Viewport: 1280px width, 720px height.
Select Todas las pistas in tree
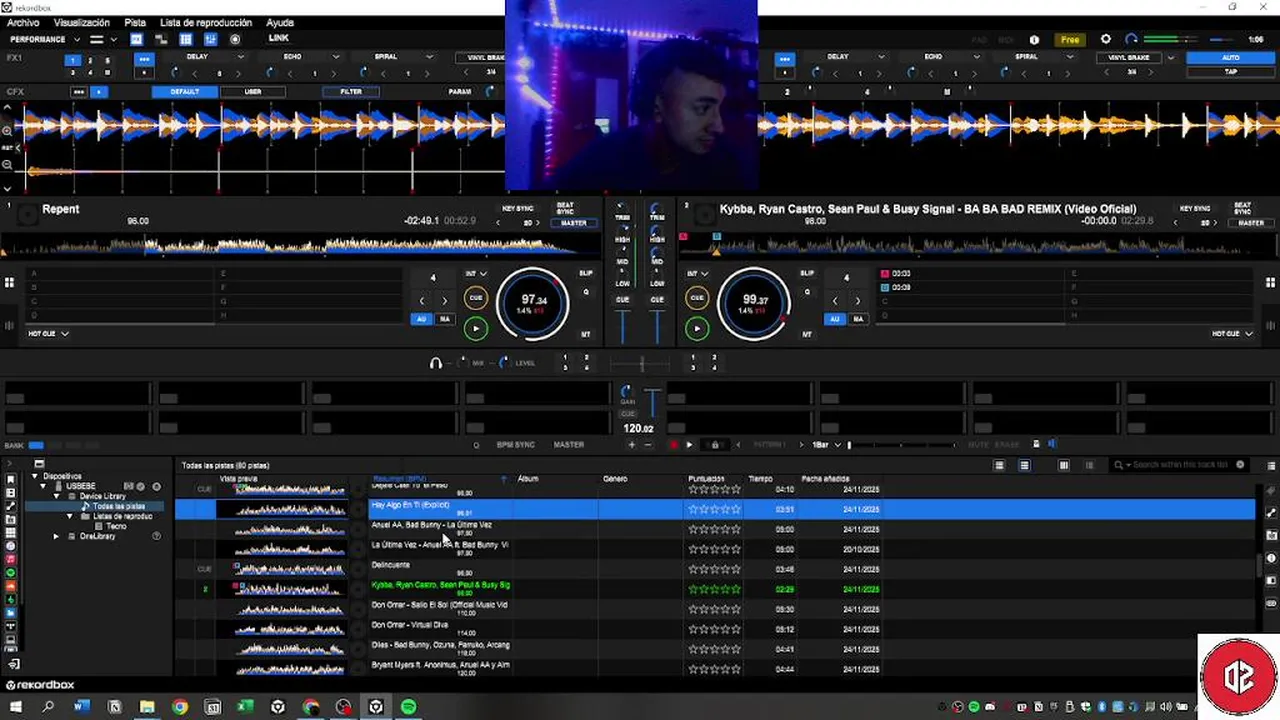(x=119, y=506)
